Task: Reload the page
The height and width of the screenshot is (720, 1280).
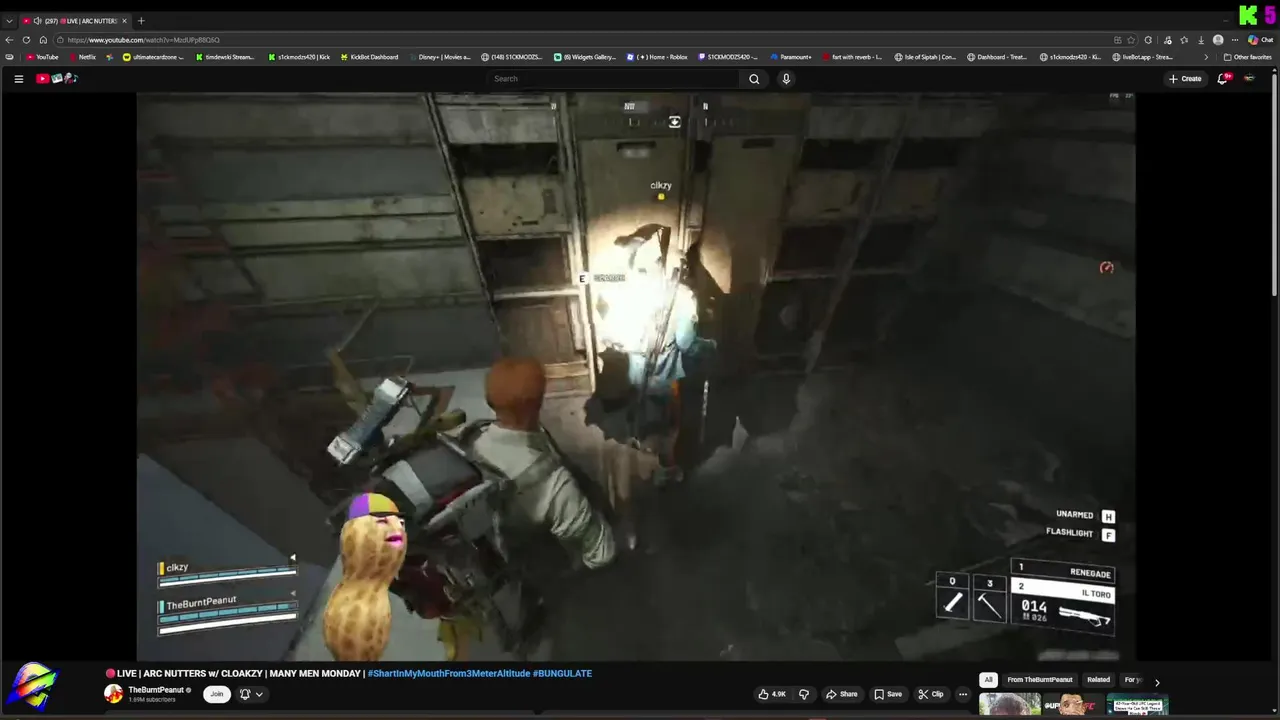Action: [x=27, y=40]
